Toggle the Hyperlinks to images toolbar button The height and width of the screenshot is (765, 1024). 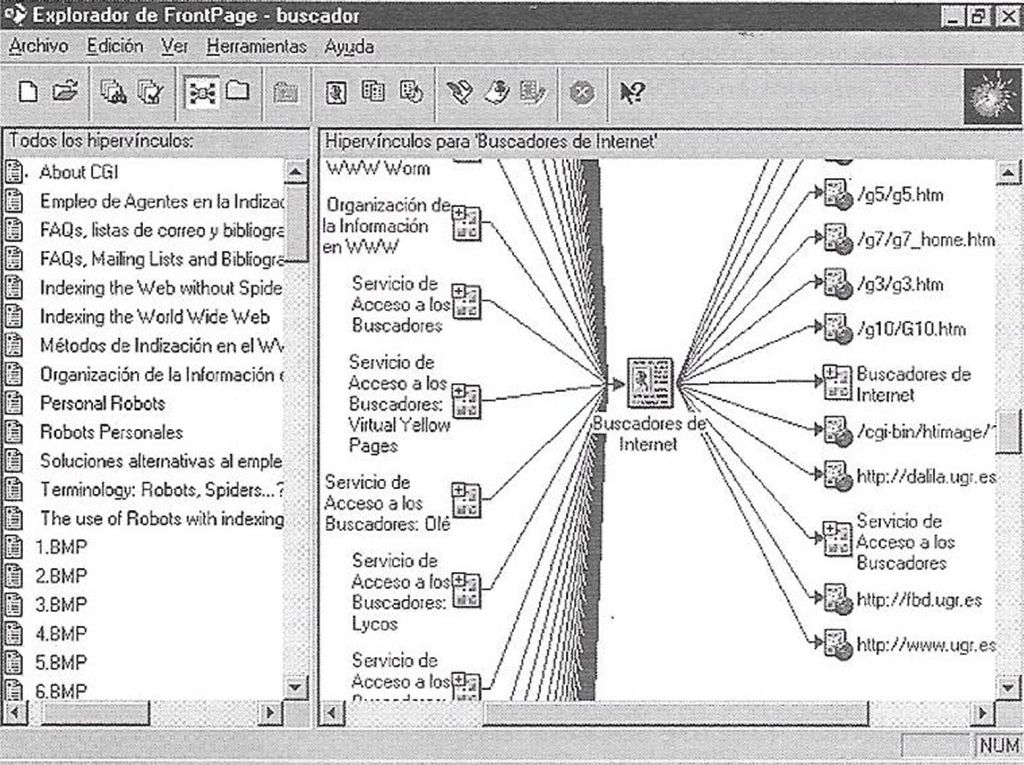[336, 93]
